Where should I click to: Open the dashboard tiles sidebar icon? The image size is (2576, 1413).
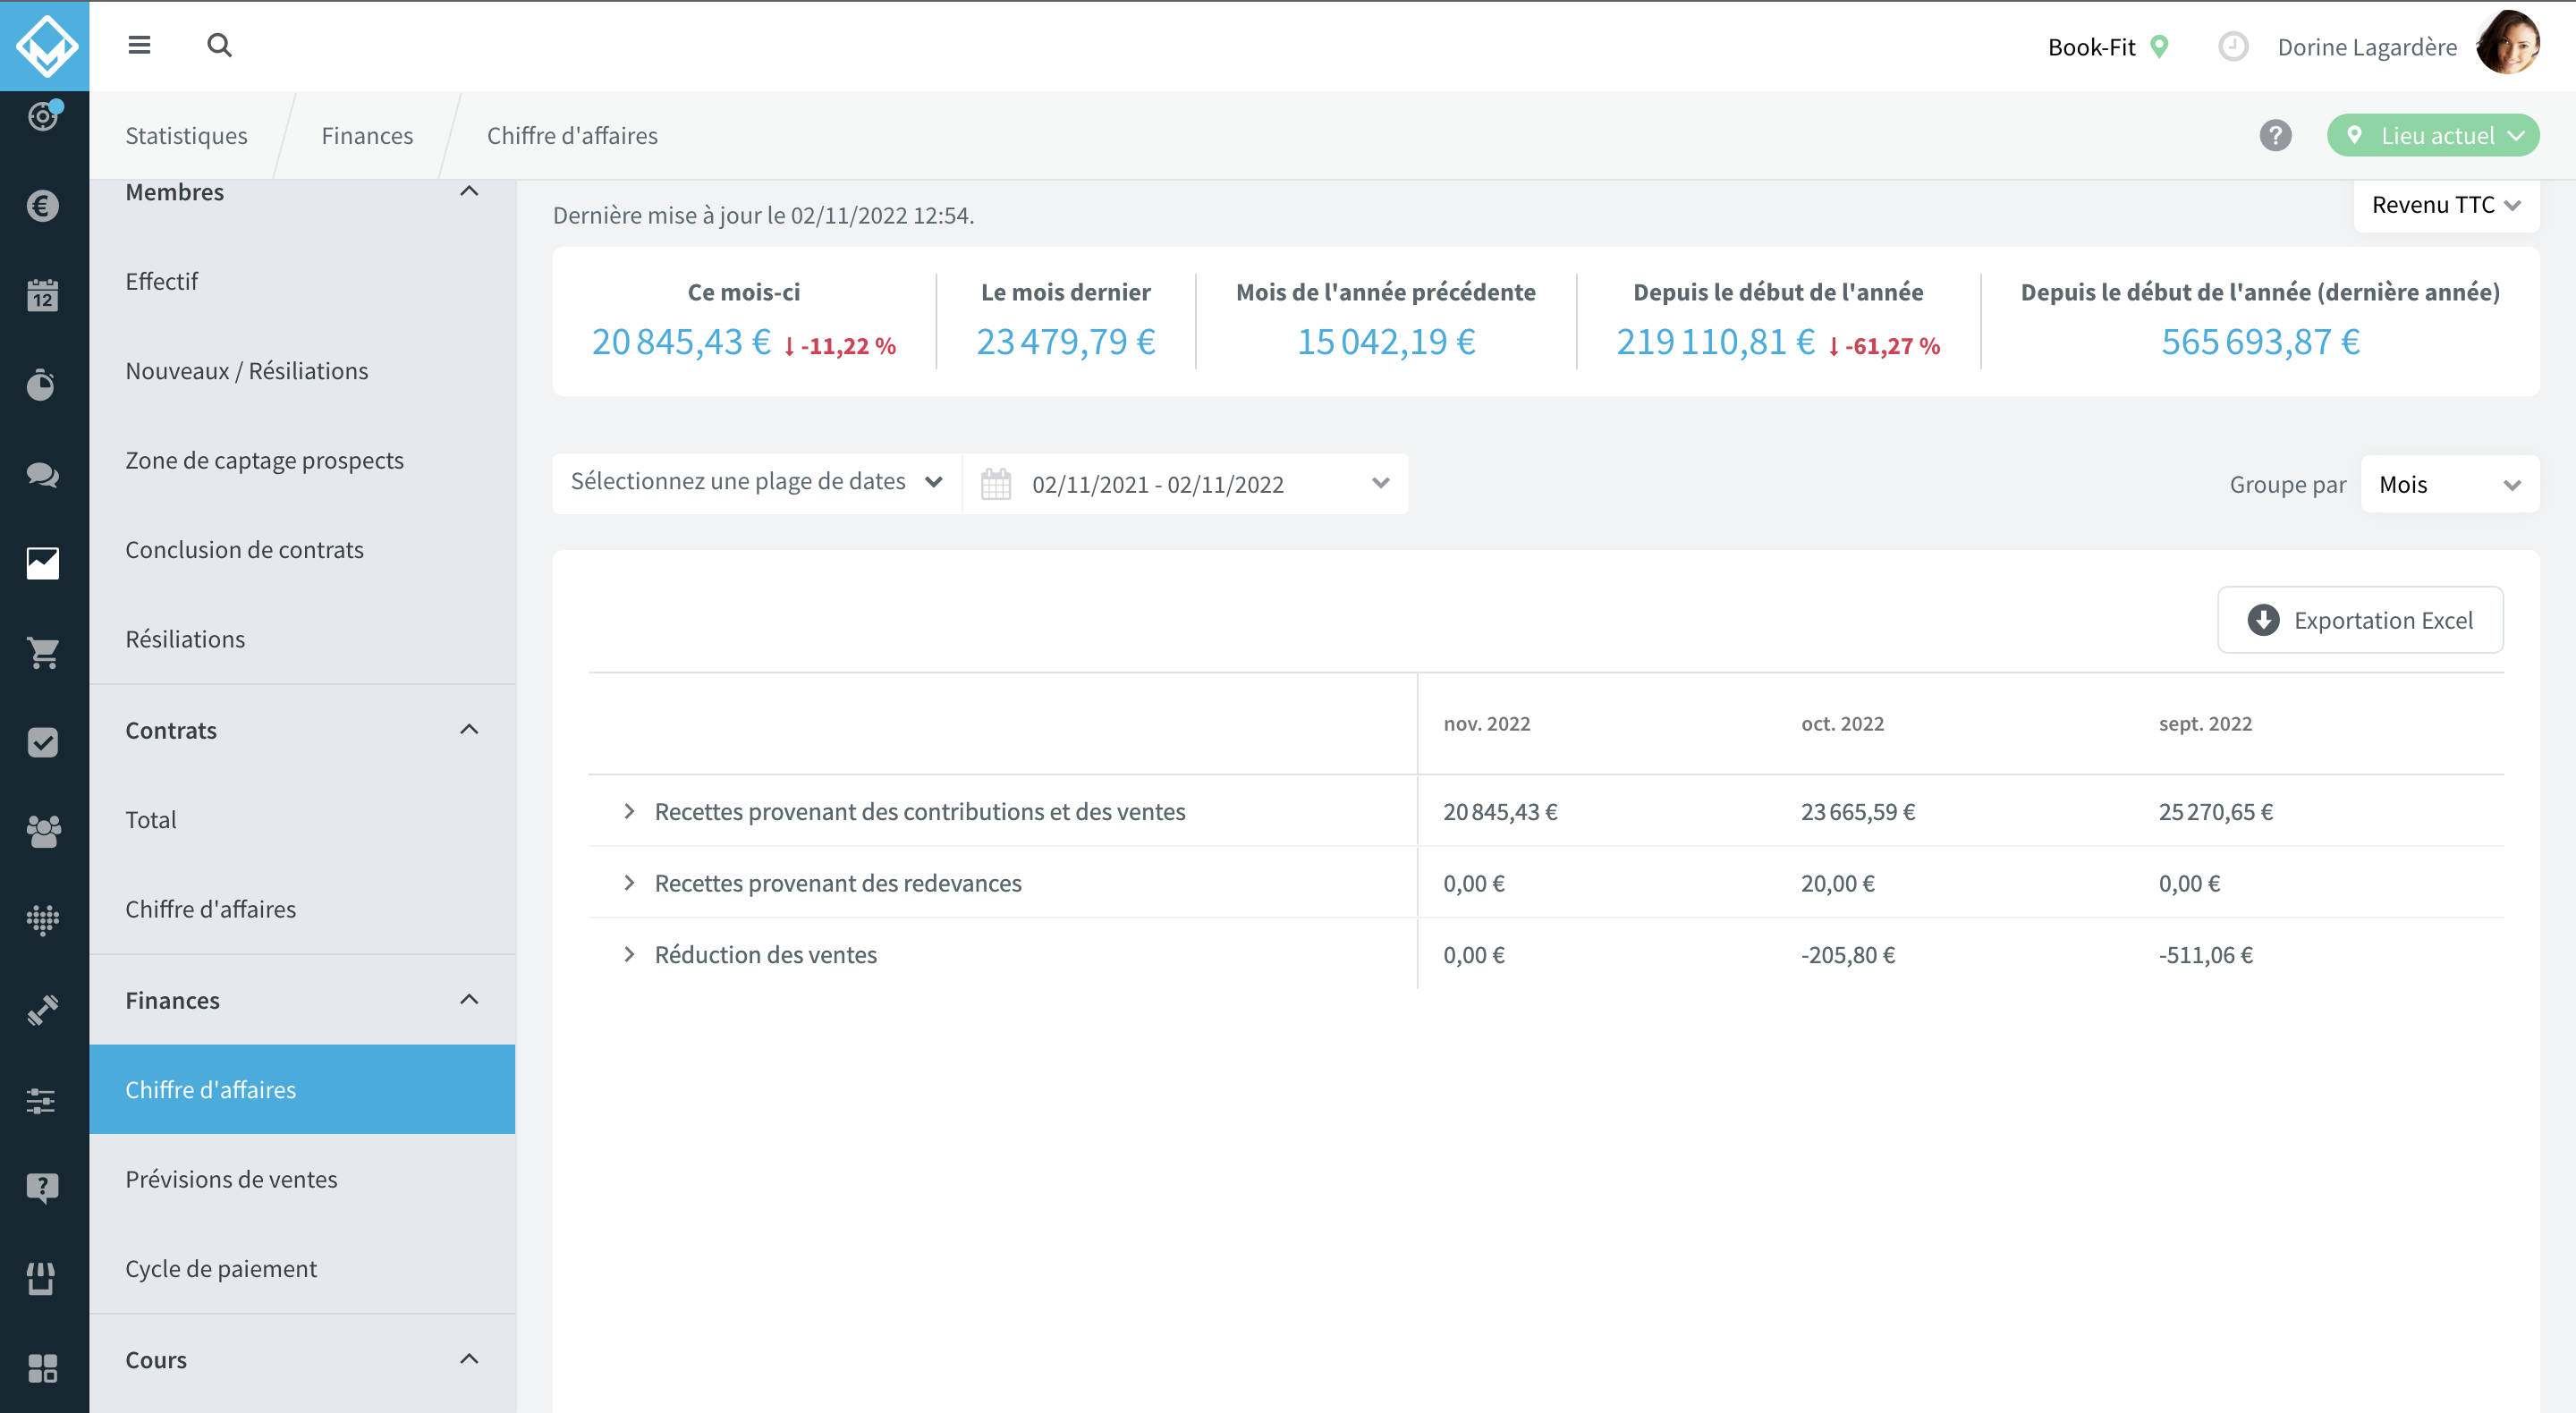(43, 1368)
